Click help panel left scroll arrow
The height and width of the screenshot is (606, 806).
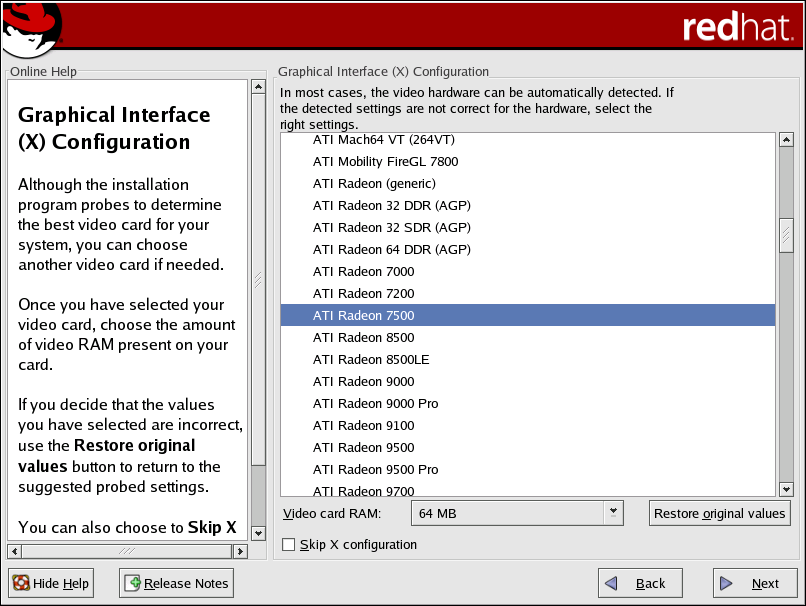click(13, 551)
